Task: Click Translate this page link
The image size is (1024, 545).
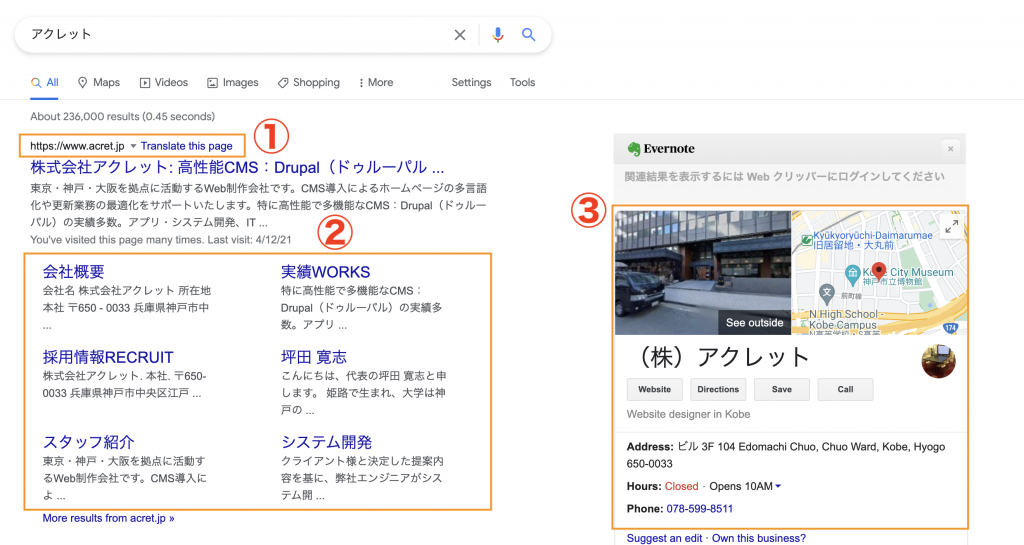Action: 187,146
